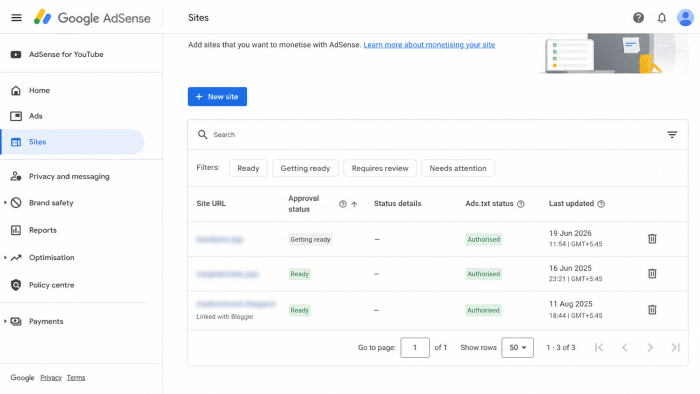
Task: Expand the Brand safety submenu arrow
Action: click(x=5, y=203)
